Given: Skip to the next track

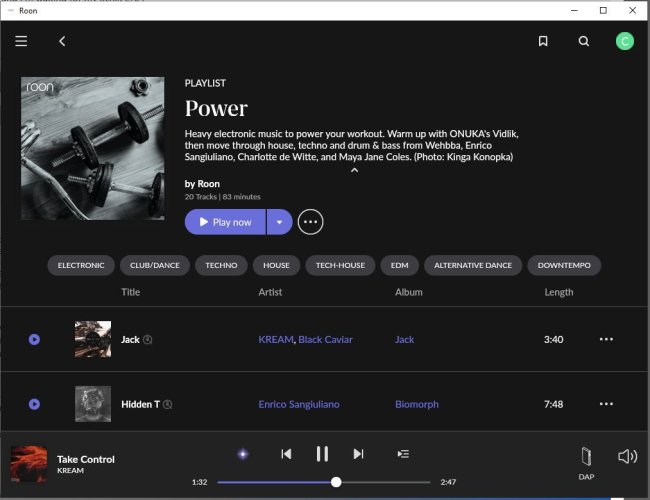Looking at the screenshot, I should [359, 454].
